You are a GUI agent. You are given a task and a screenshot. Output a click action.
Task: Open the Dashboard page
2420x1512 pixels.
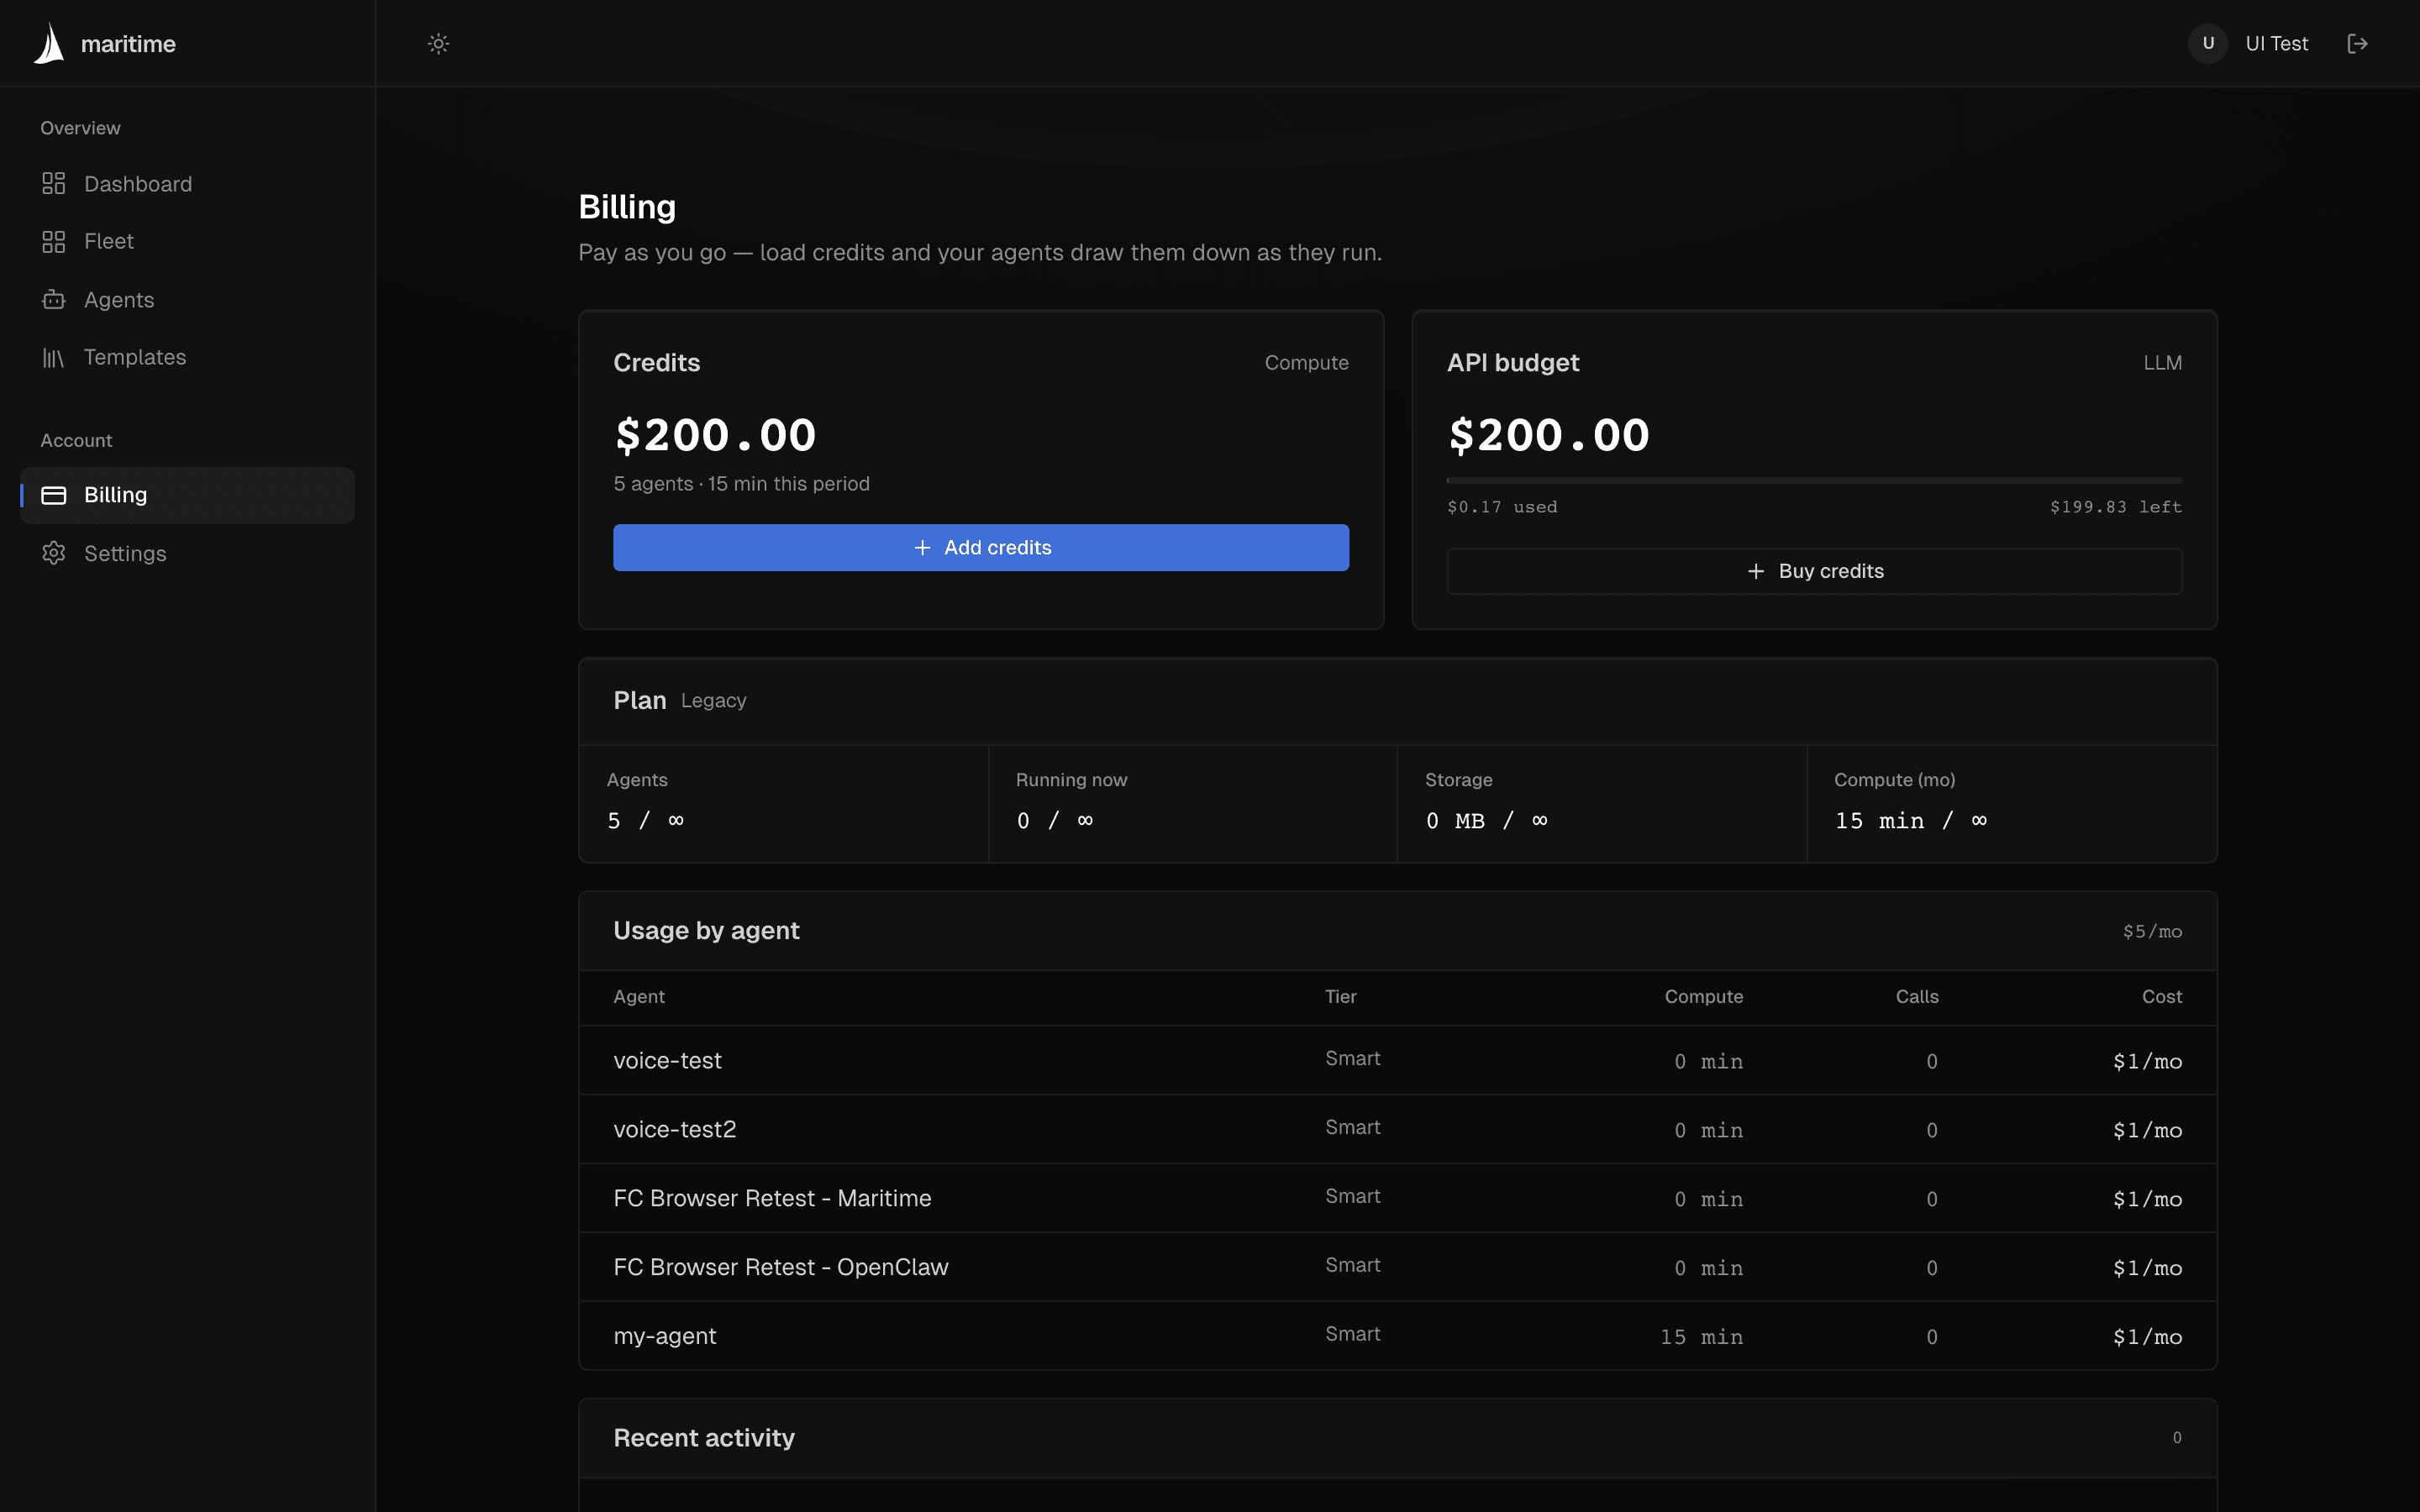pyautogui.click(x=187, y=184)
